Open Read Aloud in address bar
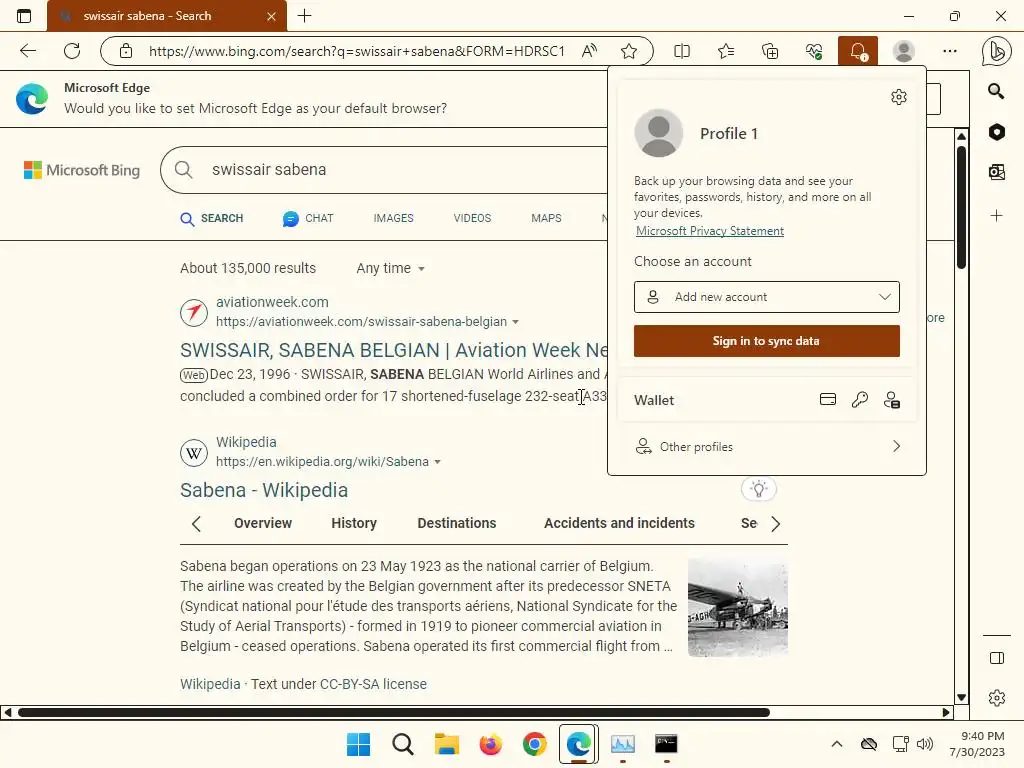This screenshot has height=768, width=1024. pos(590,51)
